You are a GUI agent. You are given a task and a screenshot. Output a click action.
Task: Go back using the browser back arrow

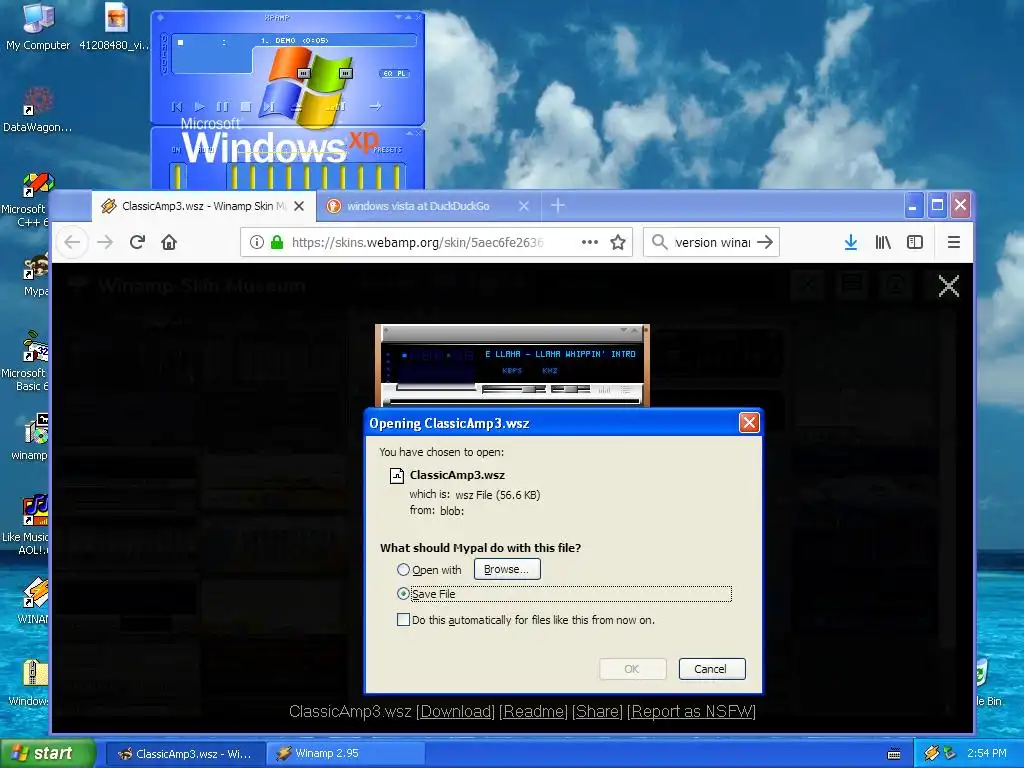tap(72, 242)
